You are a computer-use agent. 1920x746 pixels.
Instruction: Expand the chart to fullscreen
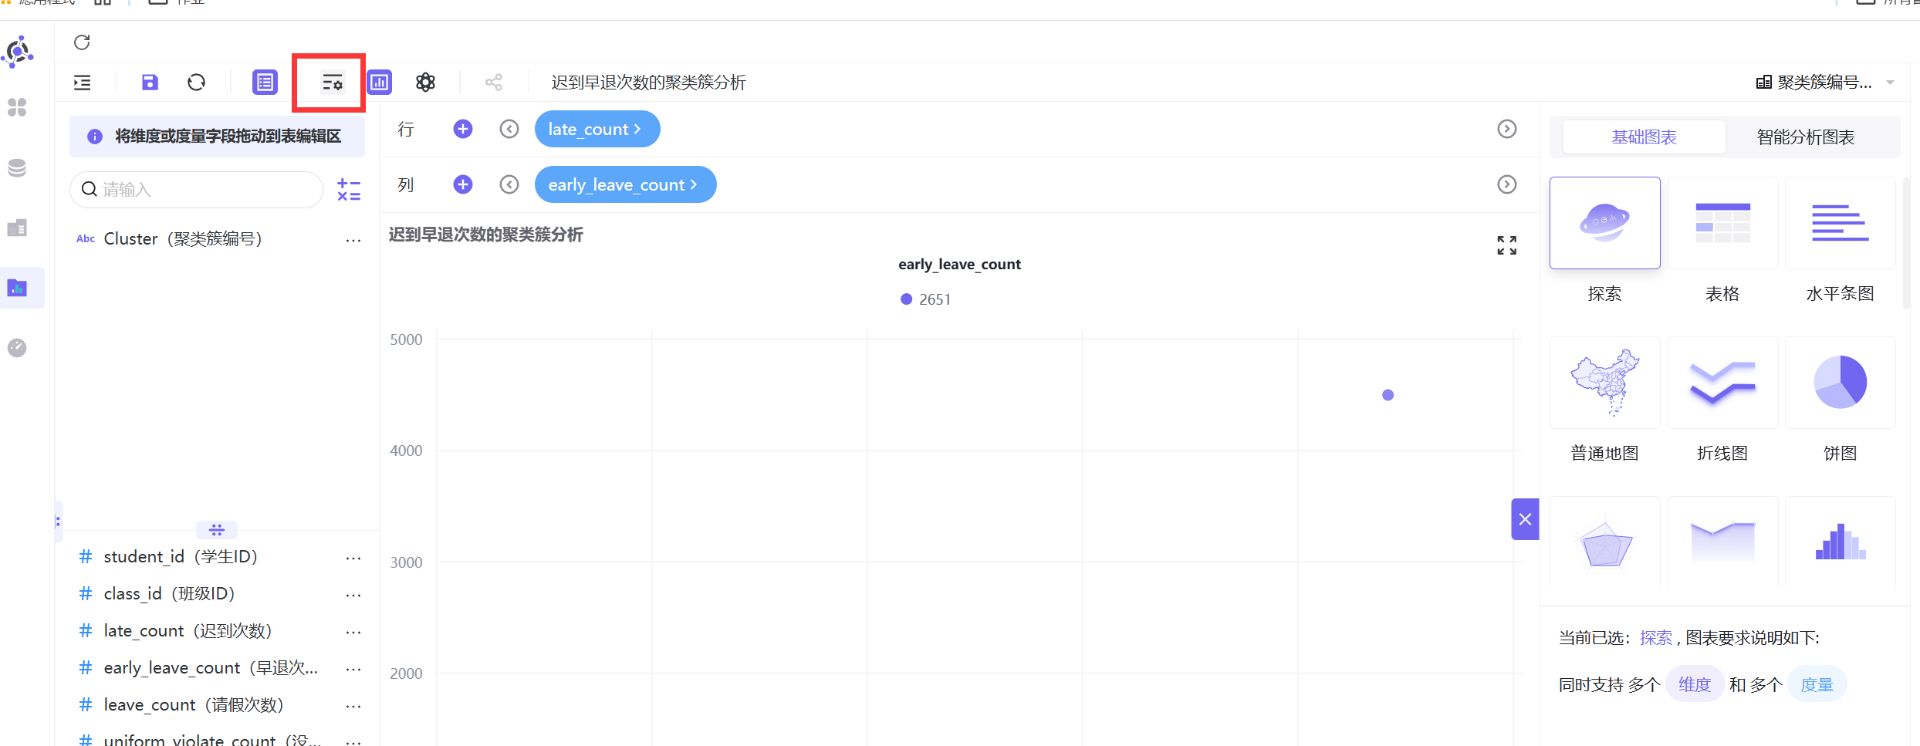[x=1507, y=245]
